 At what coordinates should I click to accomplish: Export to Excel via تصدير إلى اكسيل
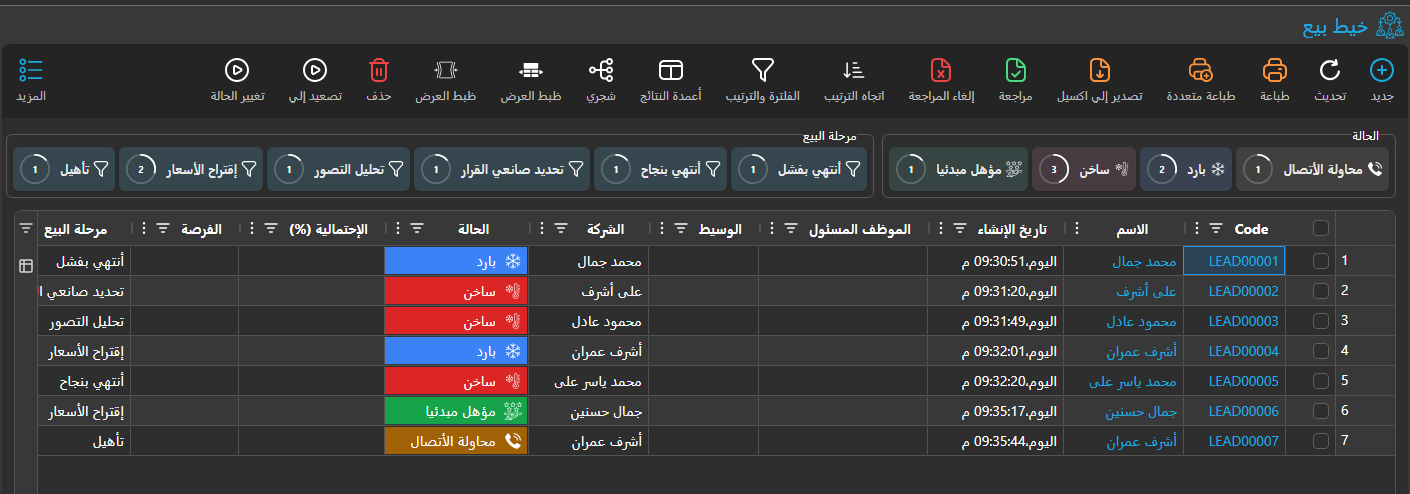(1099, 70)
